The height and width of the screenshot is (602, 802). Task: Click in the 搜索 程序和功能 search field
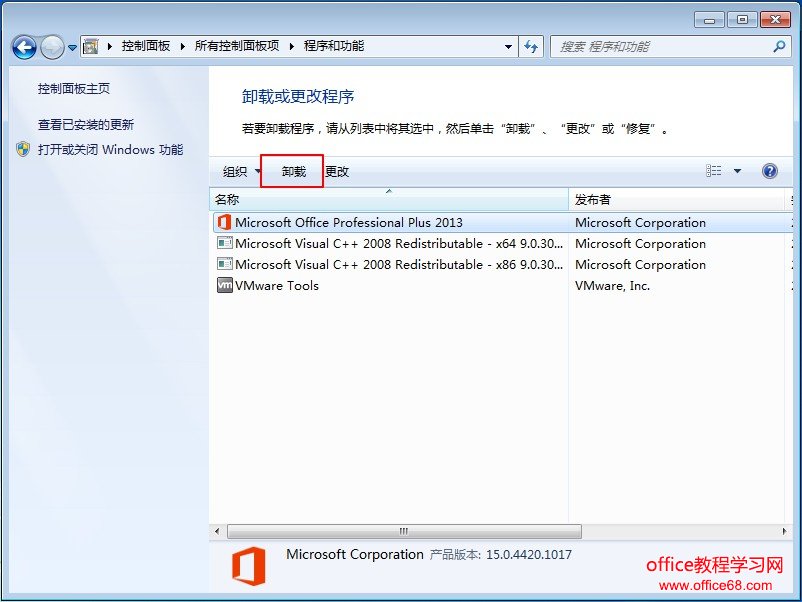click(663, 47)
